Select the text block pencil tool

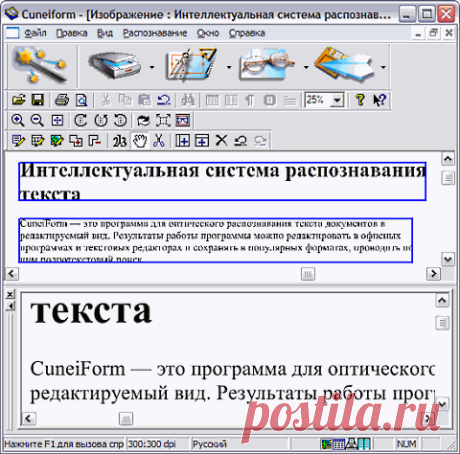(18, 140)
